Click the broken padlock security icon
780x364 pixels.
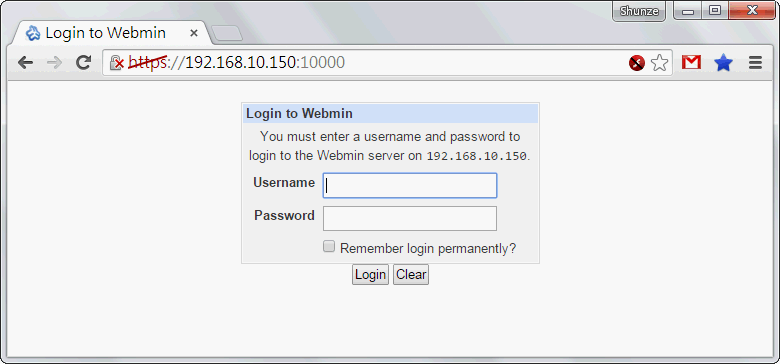(x=117, y=63)
